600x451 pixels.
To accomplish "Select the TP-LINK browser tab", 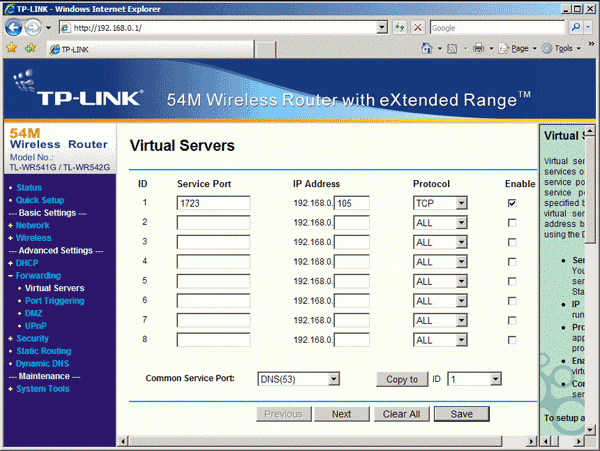I will pyautogui.click(x=150, y=49).
